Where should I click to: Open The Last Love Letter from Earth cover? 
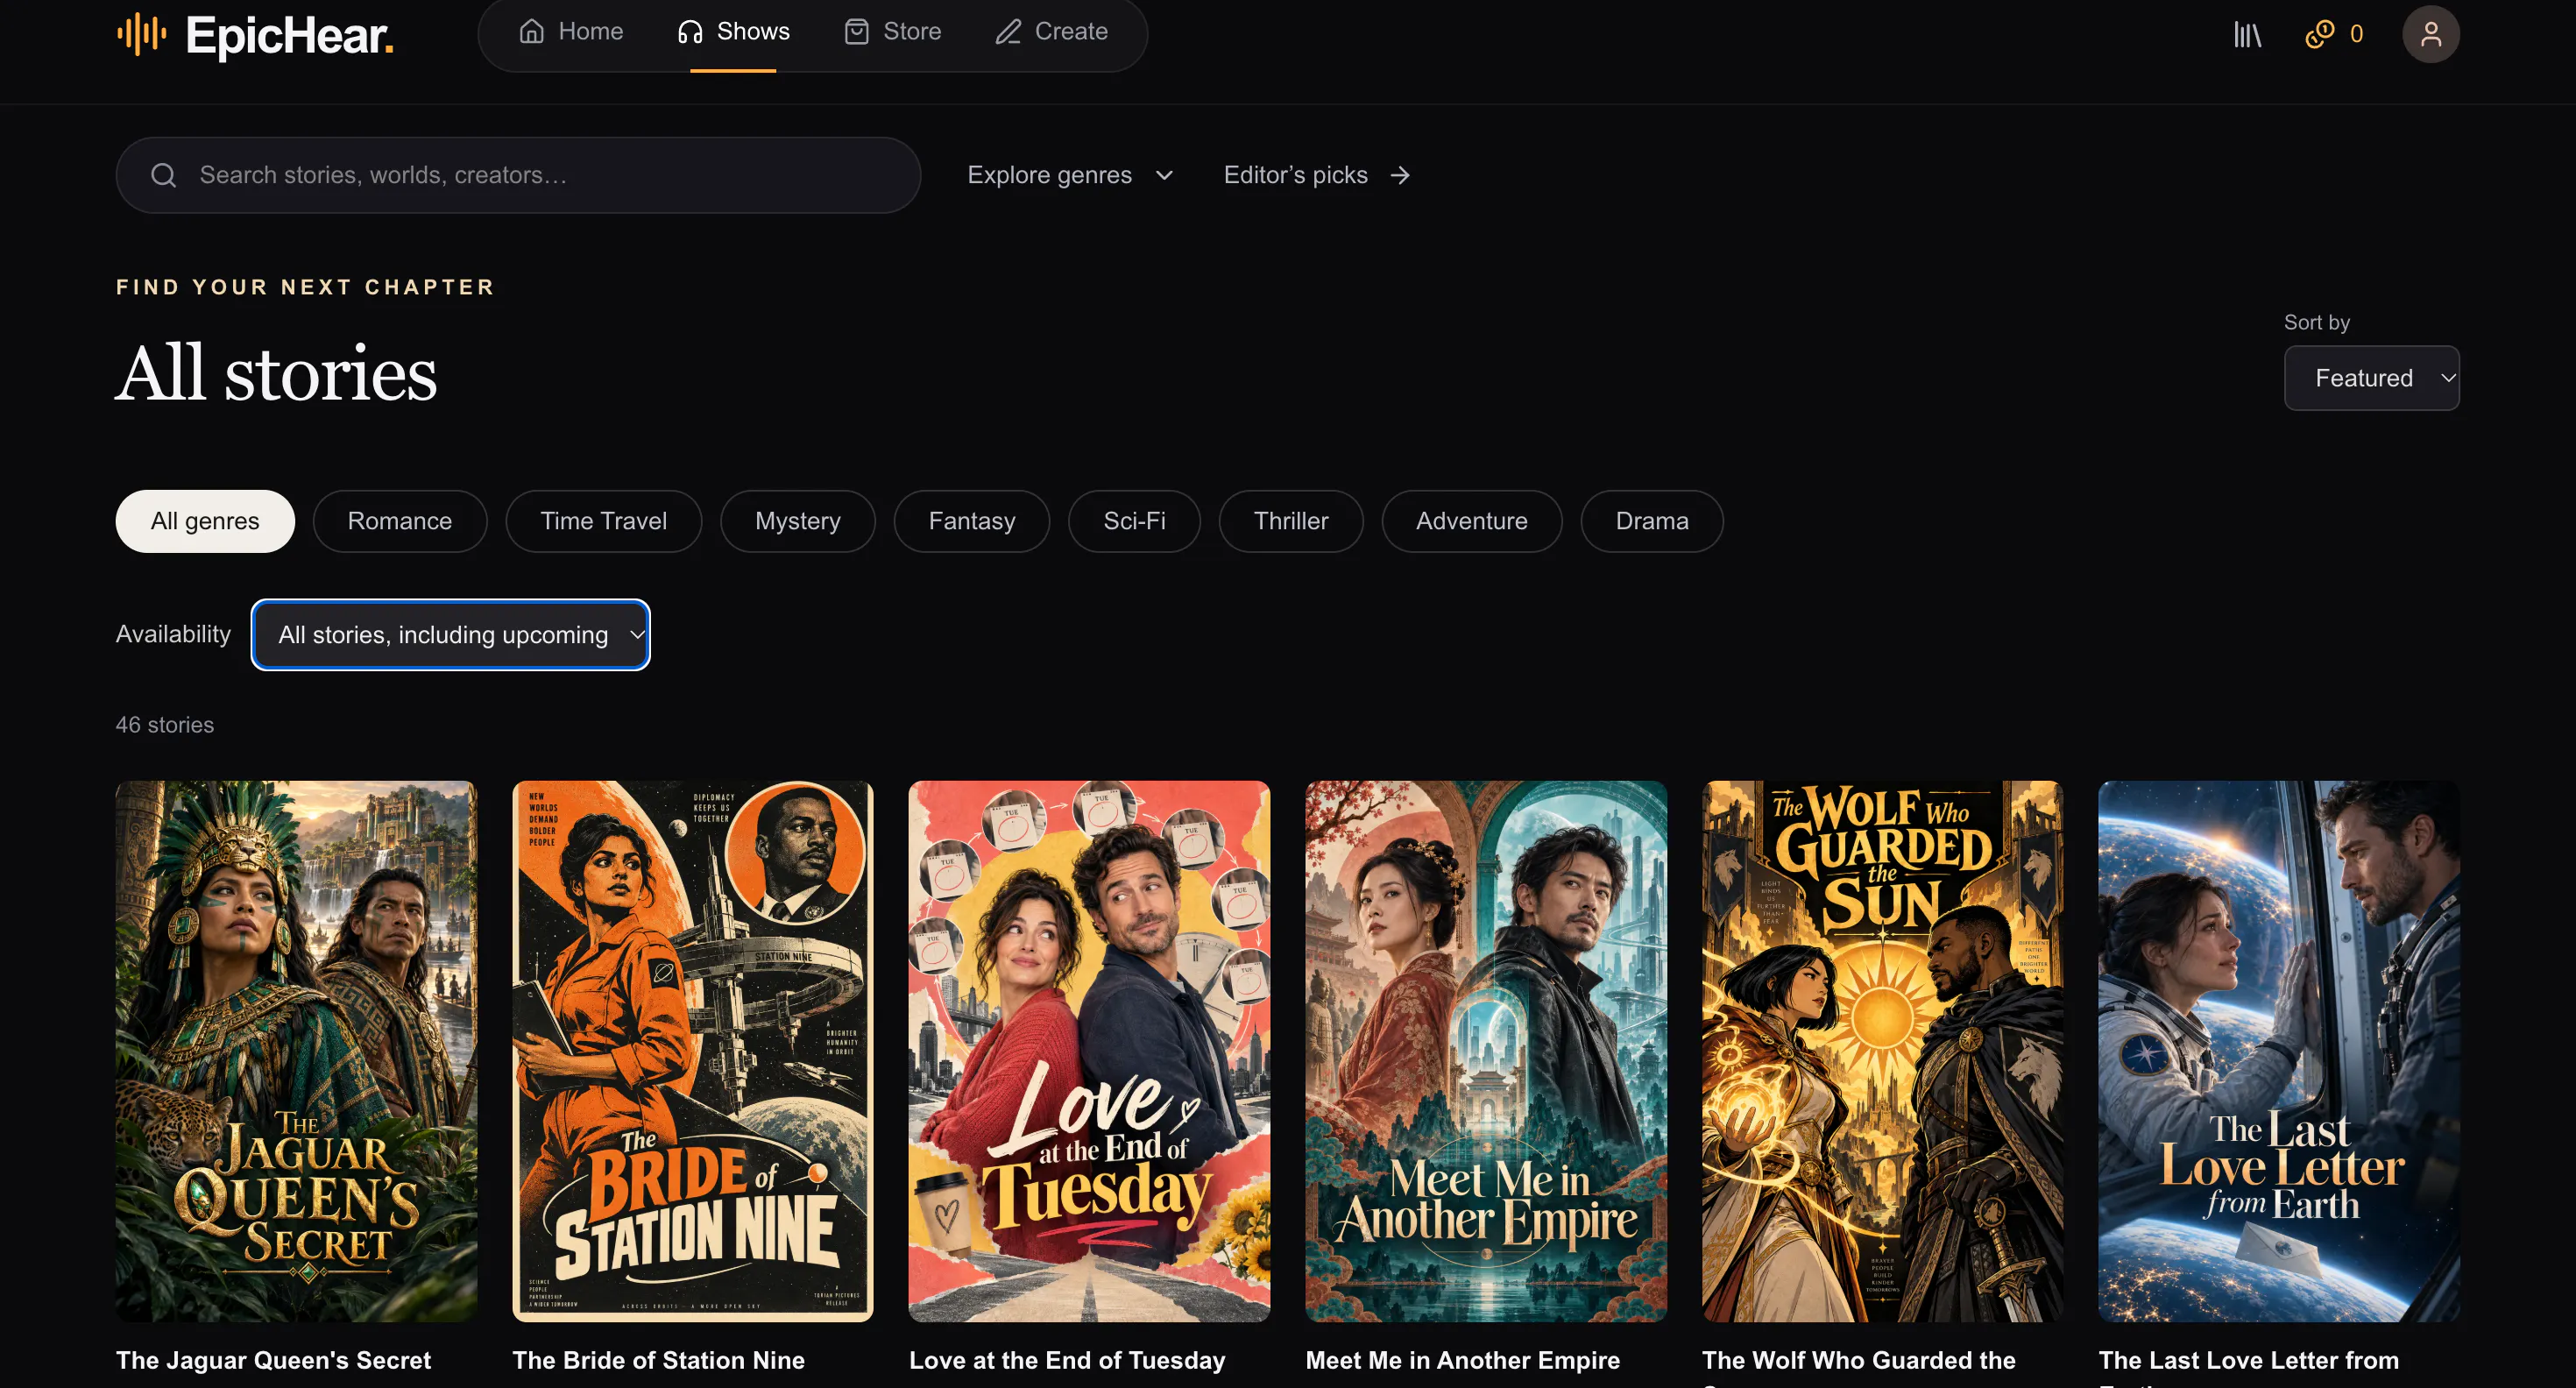pos(2279,1052)
